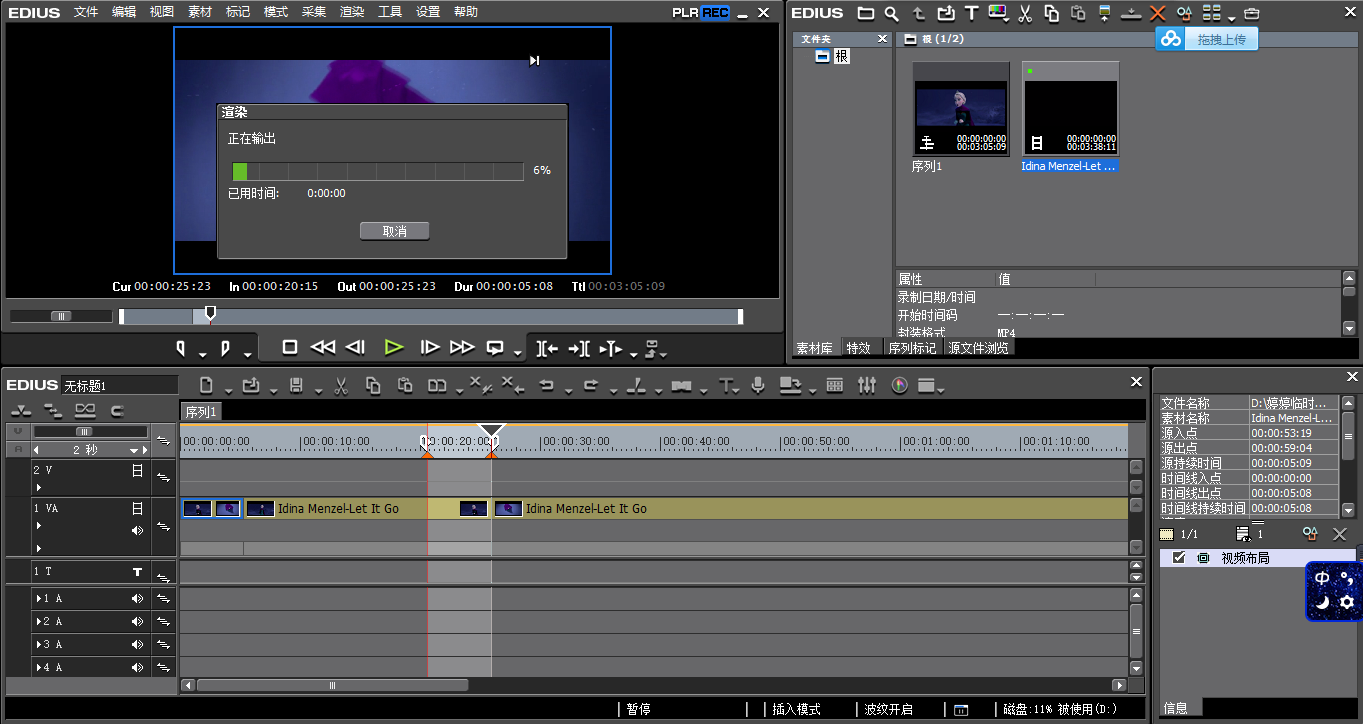Toggle video mute on 2 V track
This screenshot has height=724, width=1363.
tap(137, 470)
